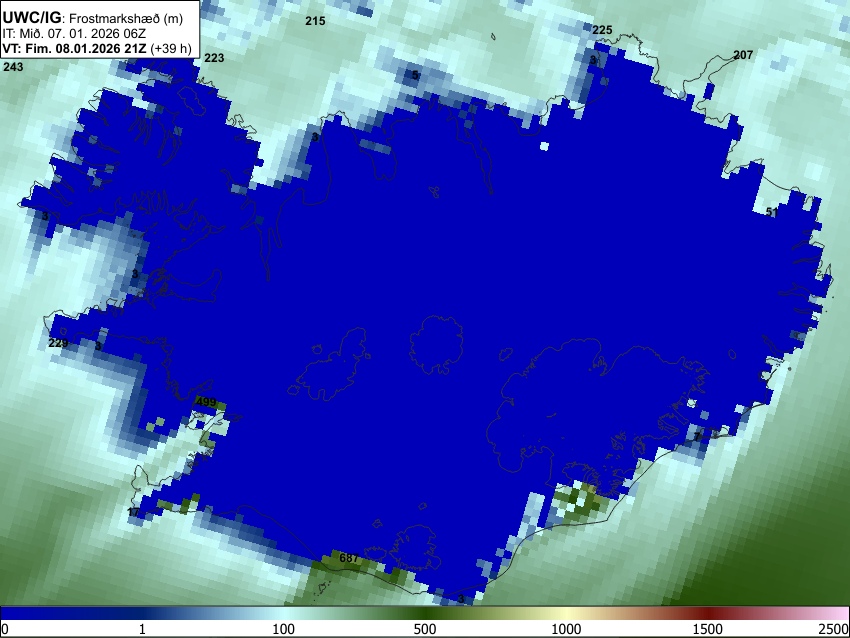Click the map value label 243
The height and width of the screenshot is (638, 850).
(13, 67)
